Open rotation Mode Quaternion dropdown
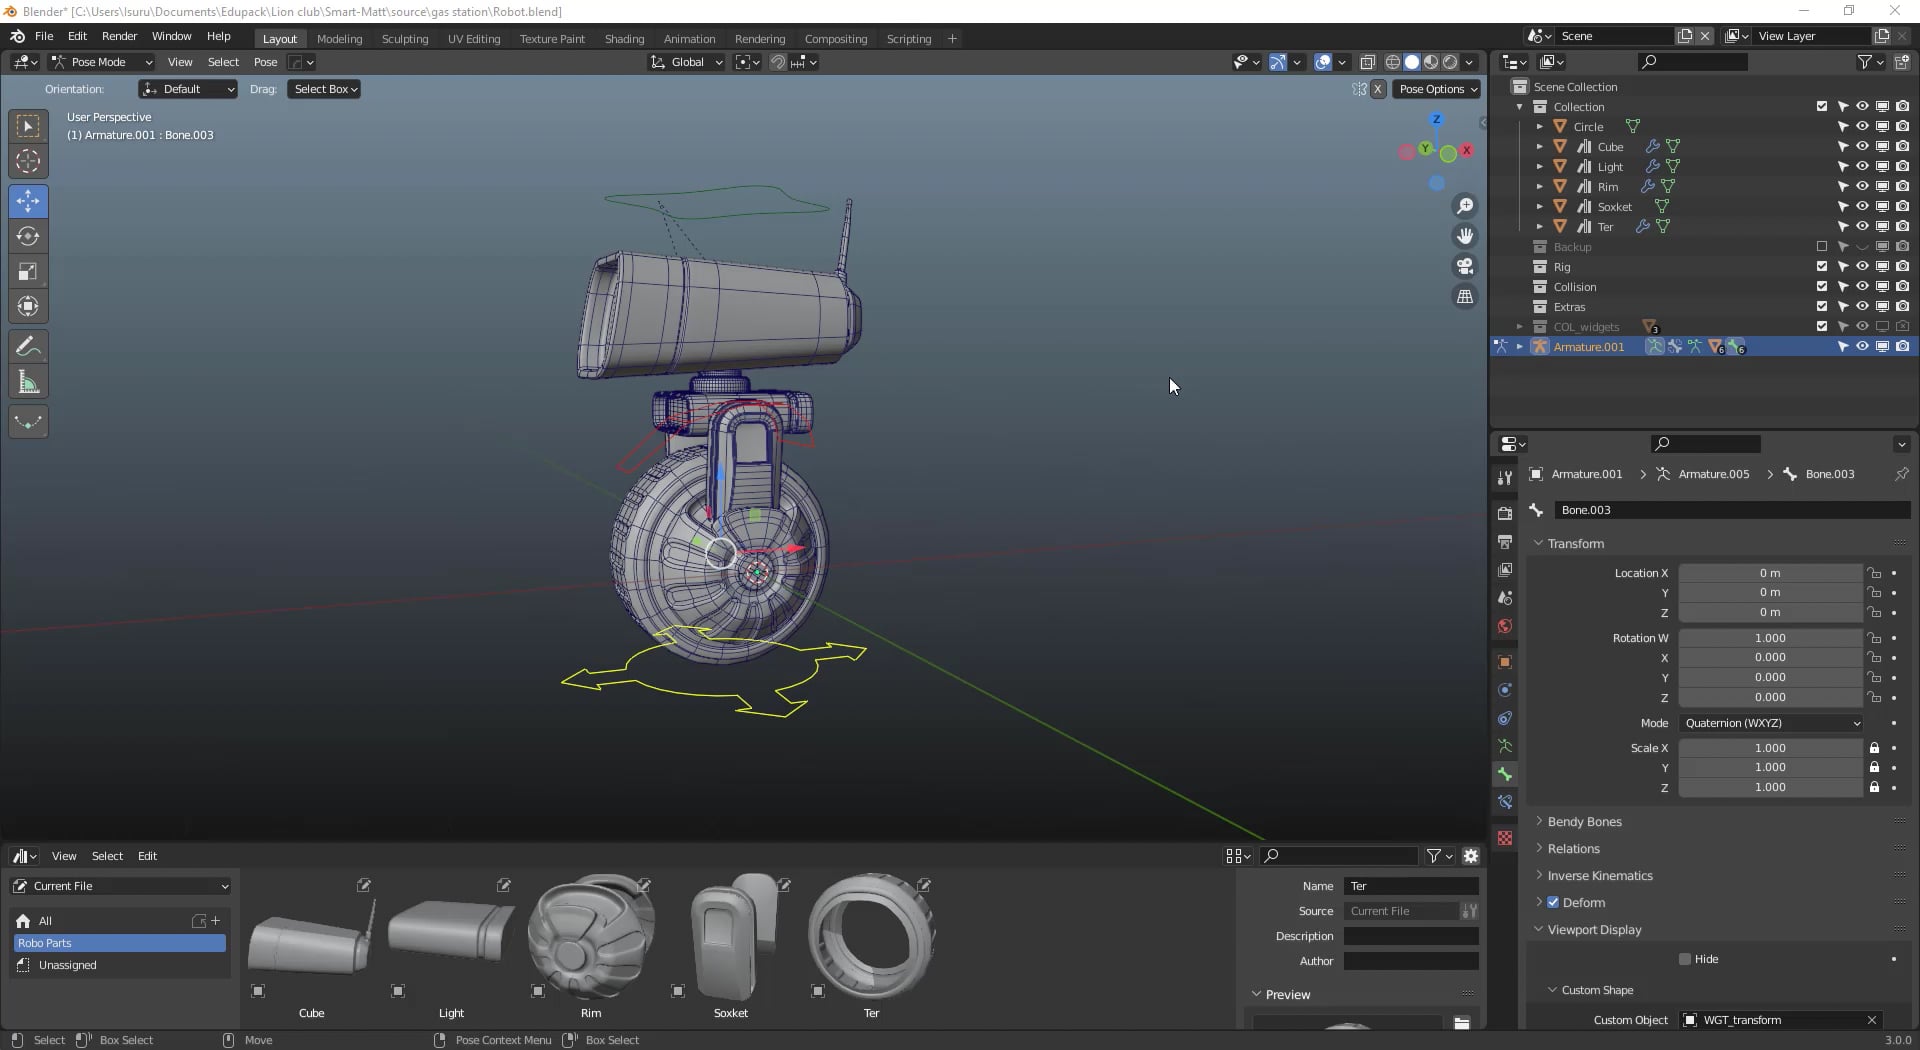1920x1050 pixels. (1772, 723)
